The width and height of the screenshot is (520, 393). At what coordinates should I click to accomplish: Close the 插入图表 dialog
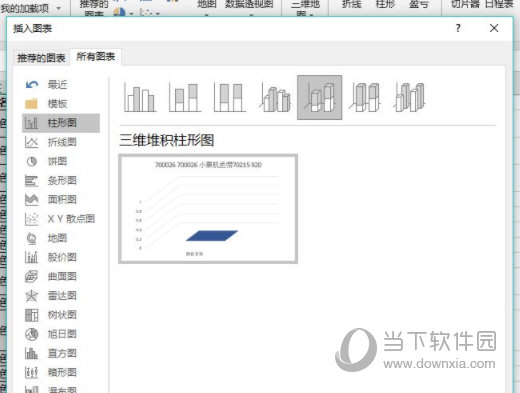494,28
